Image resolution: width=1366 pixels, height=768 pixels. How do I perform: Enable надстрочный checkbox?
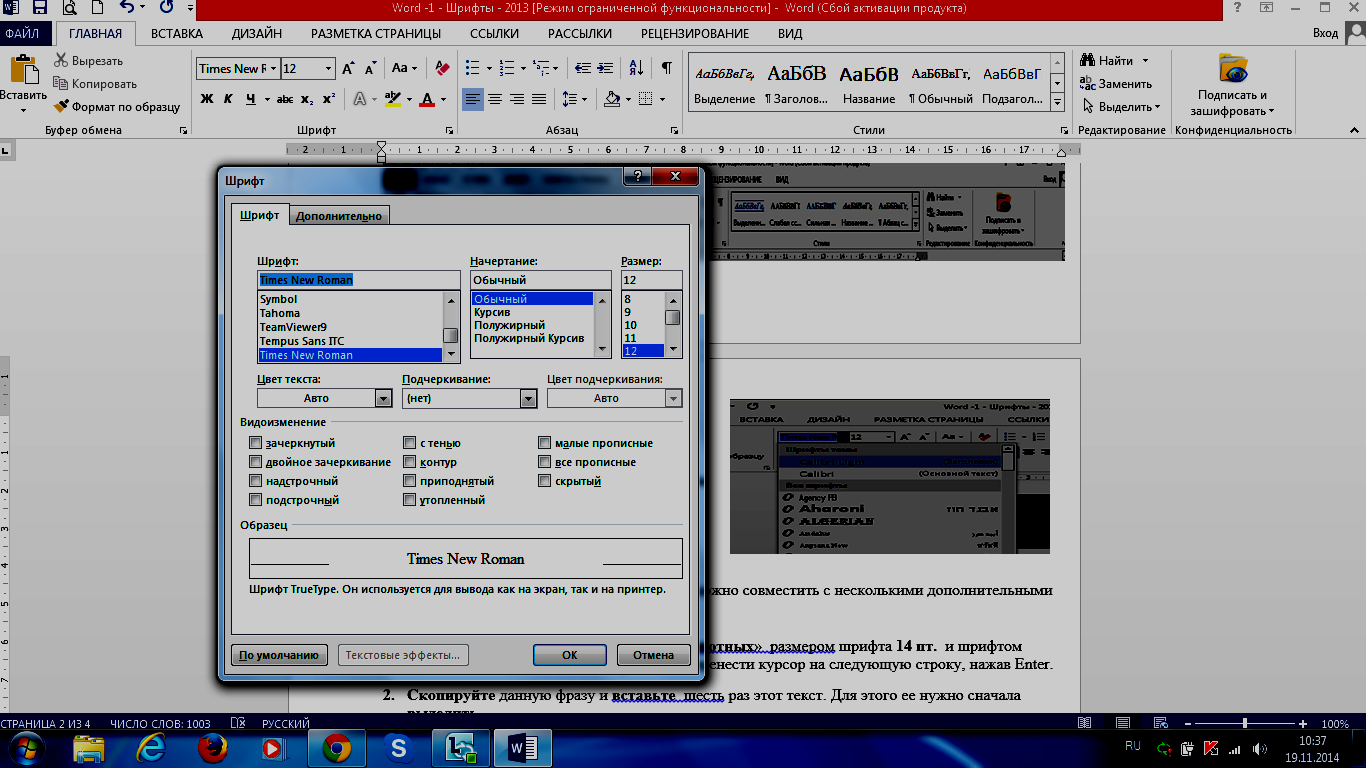point(256,481)
